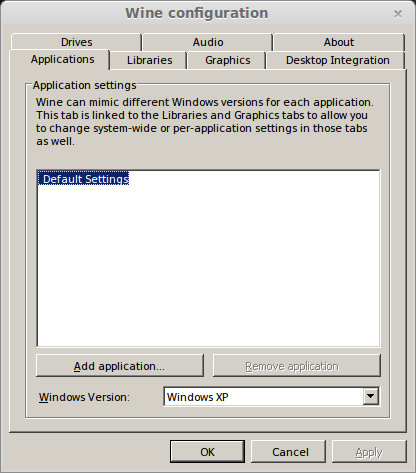Click the greyed-out Remove application button
Screen dimensions: 416x473
click(x=297, y=366)
